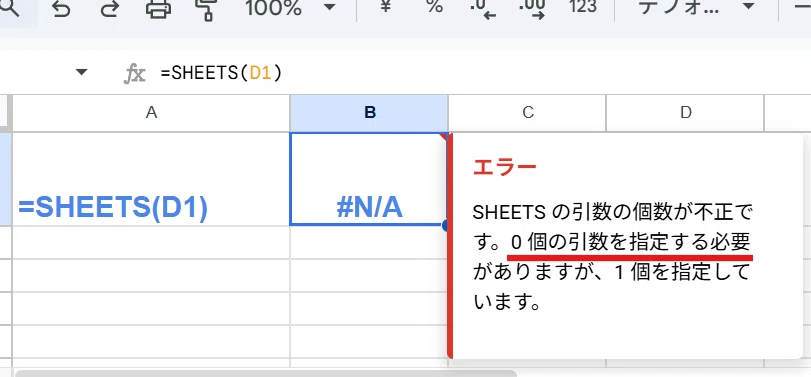Image resolution: width=811 pixels, height=377 pixels.
Task: Decrease decimal places
Action: 483,9
